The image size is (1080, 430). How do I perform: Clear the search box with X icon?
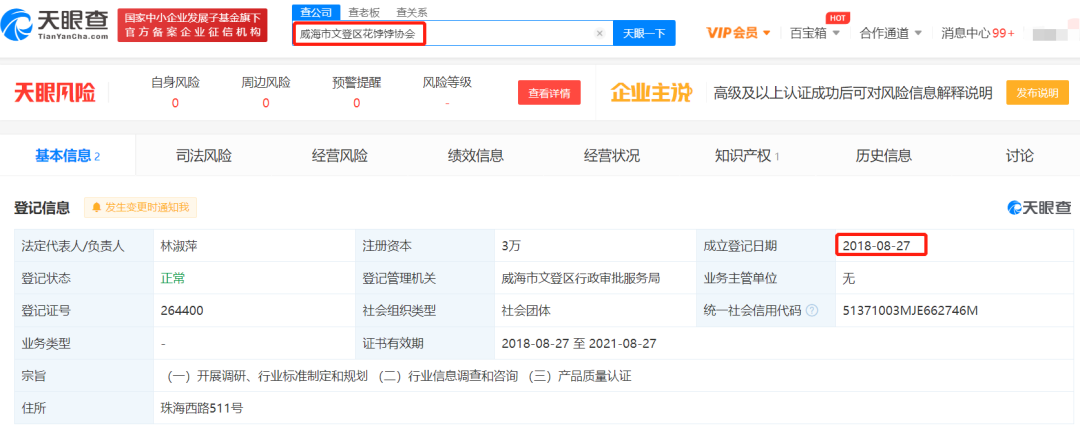point(599,33)
